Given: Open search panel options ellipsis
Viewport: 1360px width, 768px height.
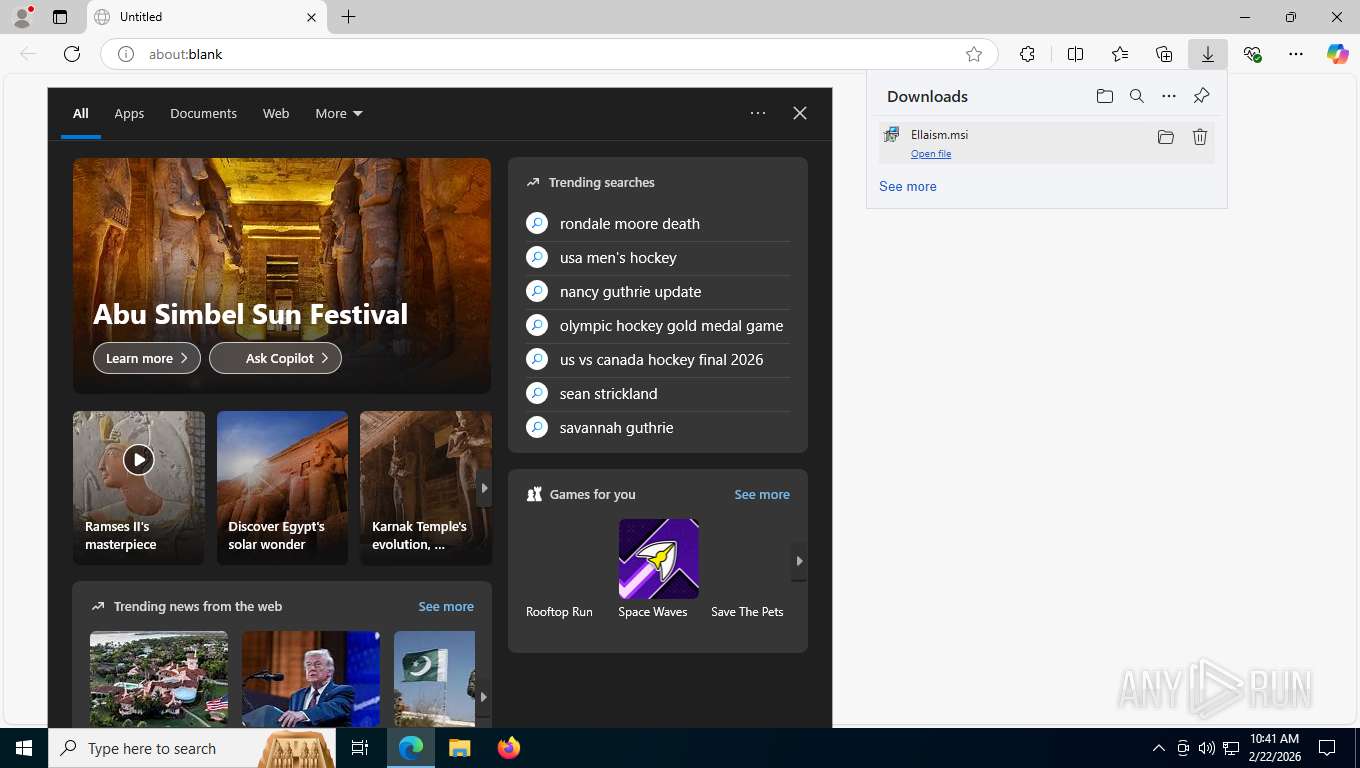Looking at the screenshot, I should 758,113.
